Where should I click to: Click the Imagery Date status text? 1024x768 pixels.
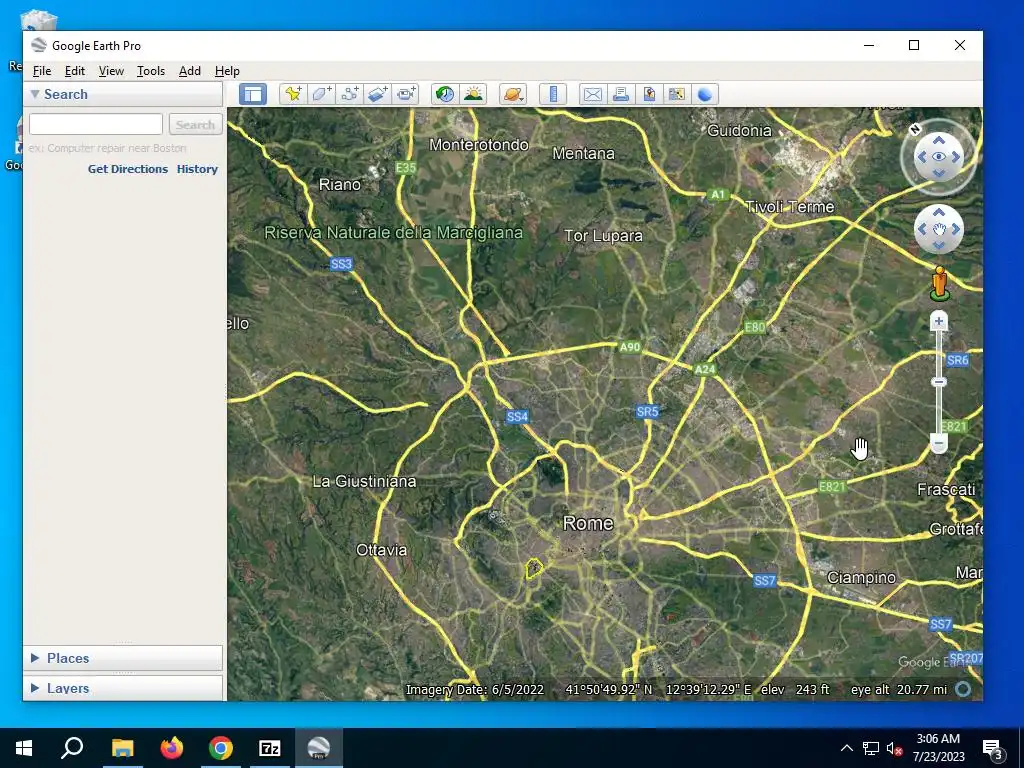475,690
